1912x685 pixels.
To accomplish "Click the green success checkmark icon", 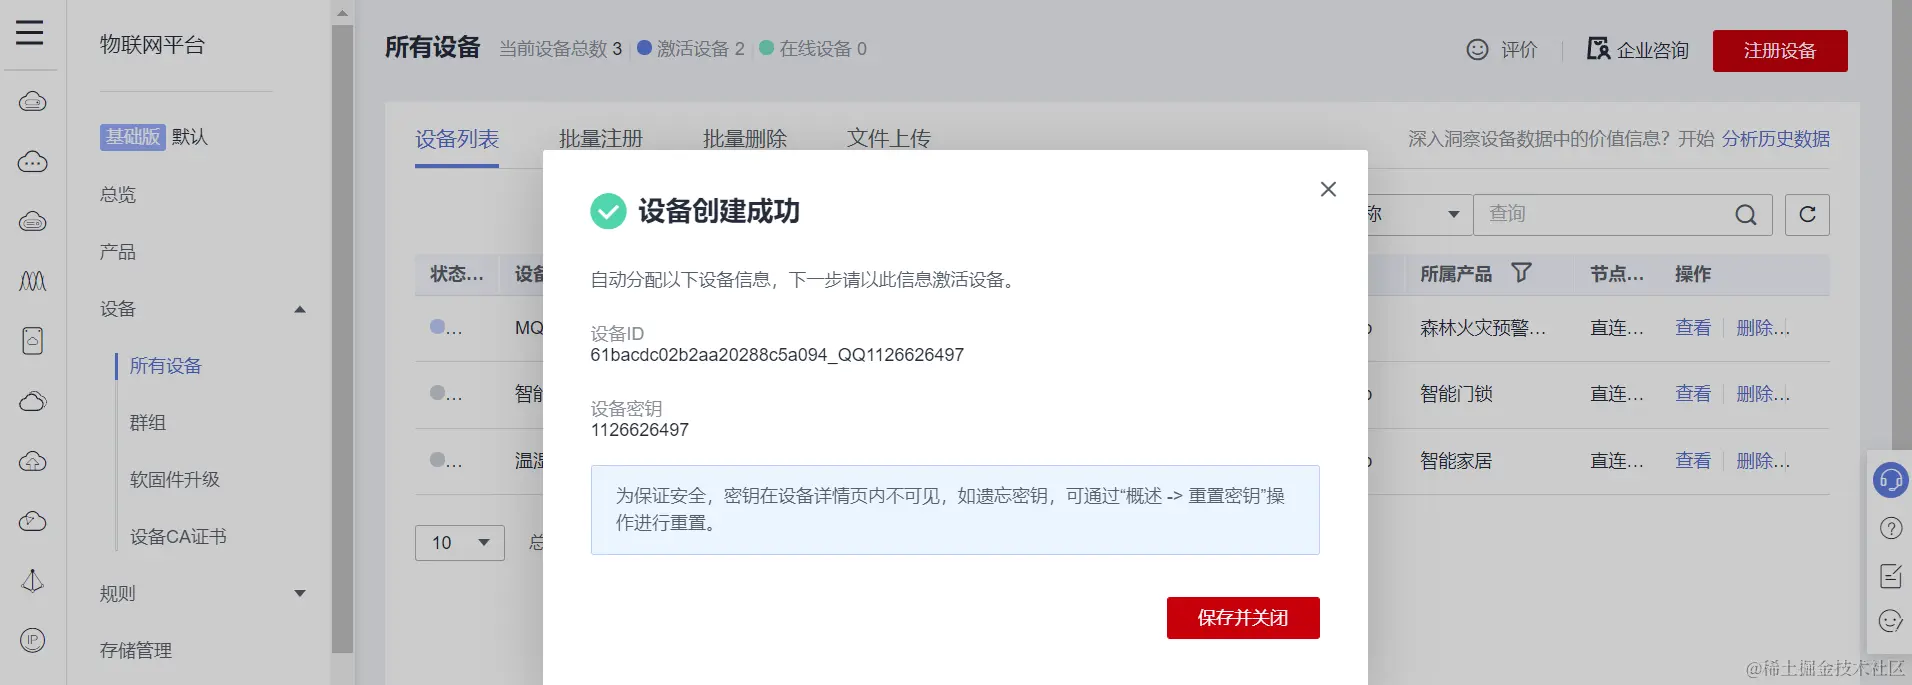I will click(608, 211).
